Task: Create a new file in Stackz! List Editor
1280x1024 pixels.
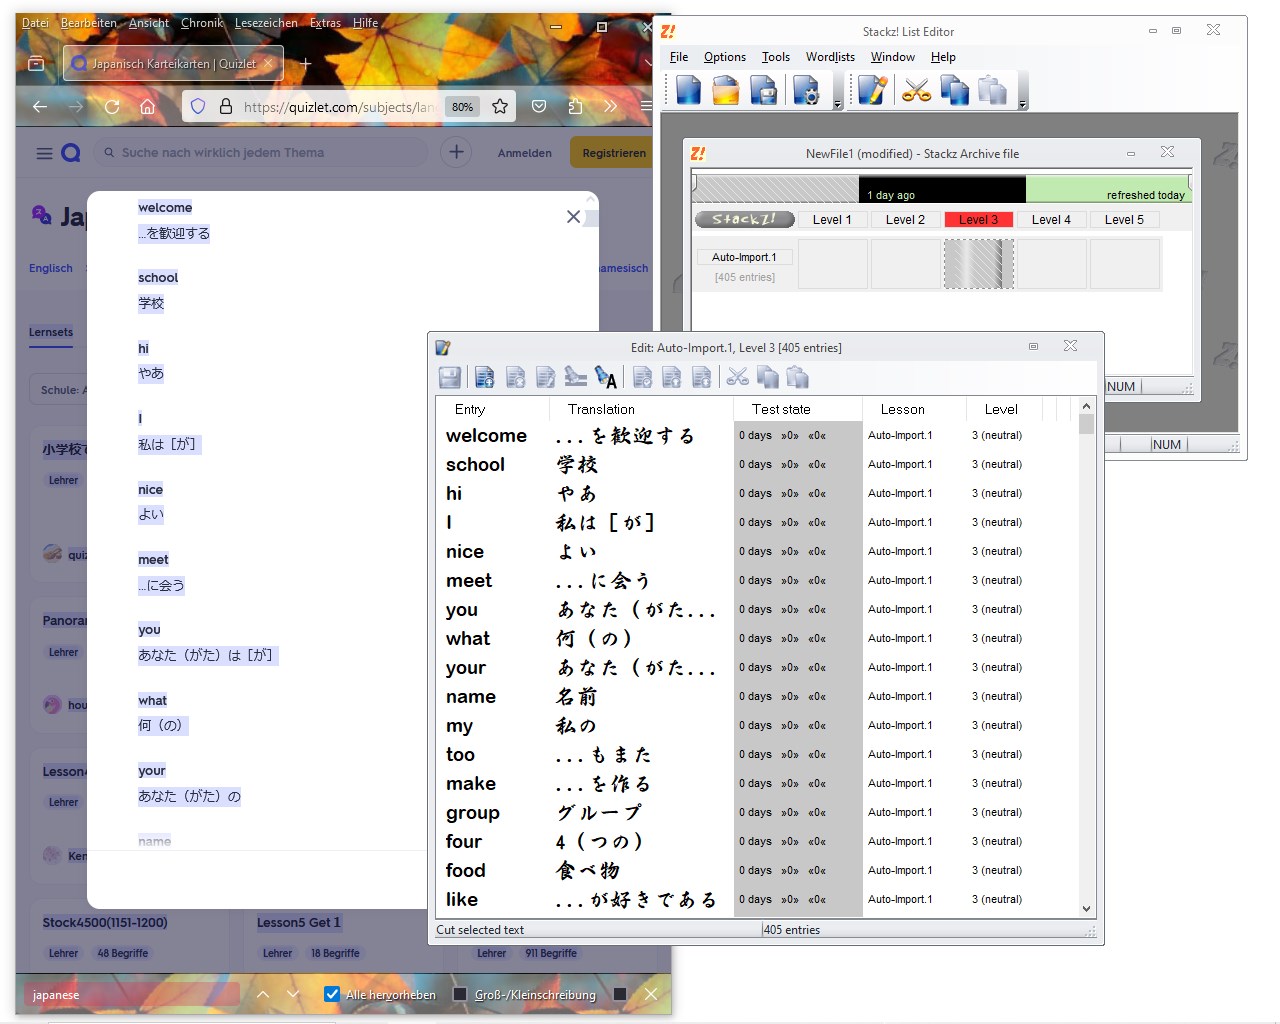Action: coord(689,91)
